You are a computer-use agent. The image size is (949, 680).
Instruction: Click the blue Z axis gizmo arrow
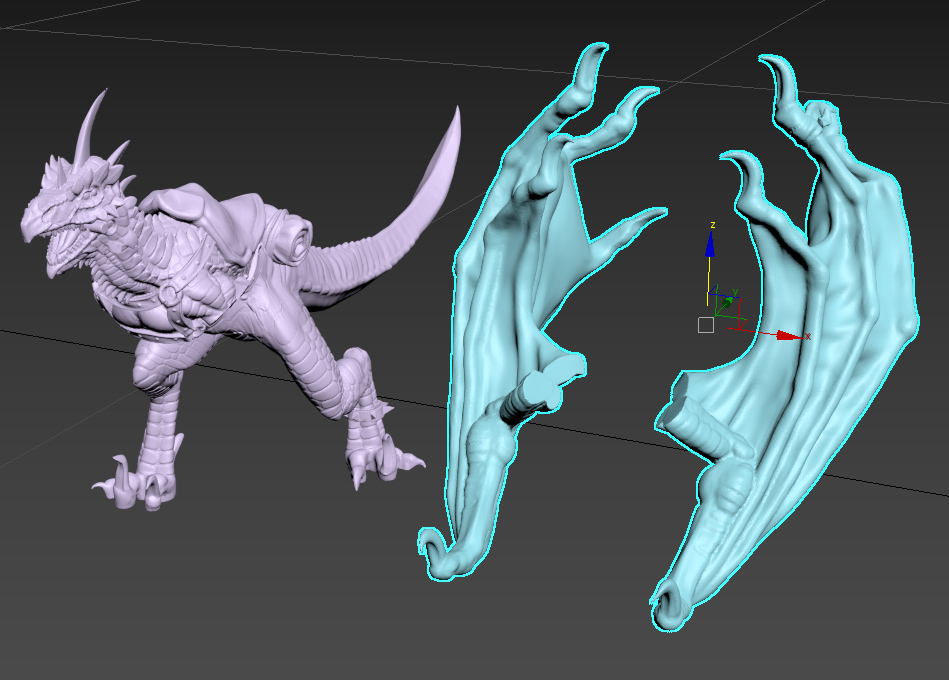pos(710,244)
